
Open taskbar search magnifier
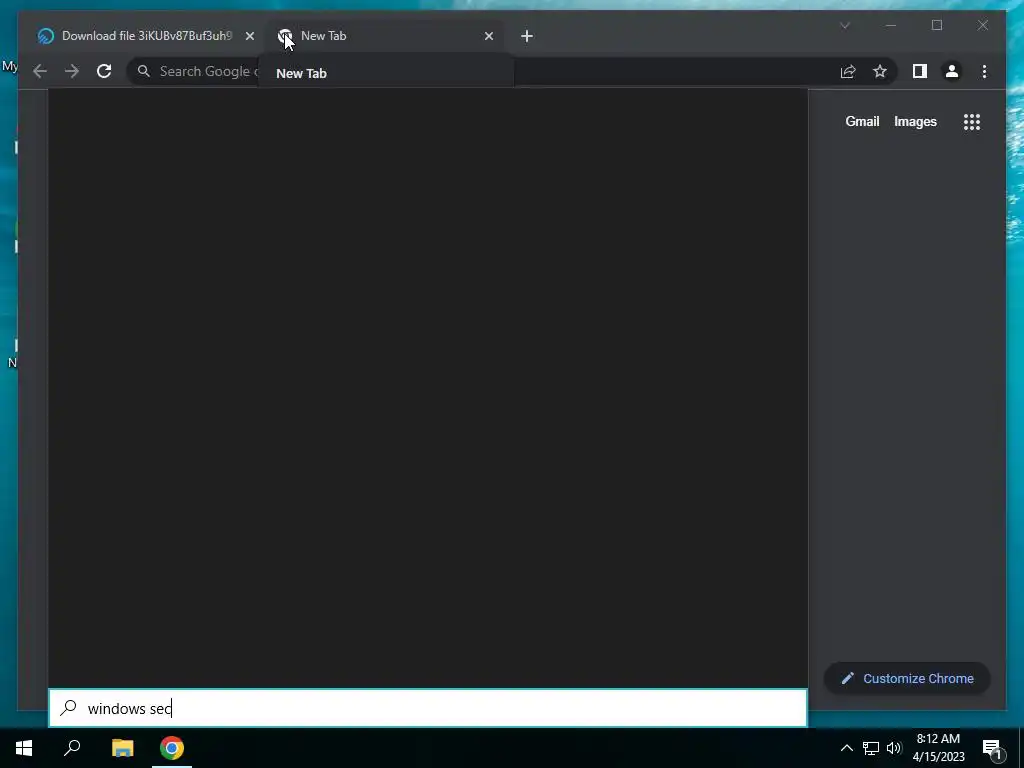72,748
